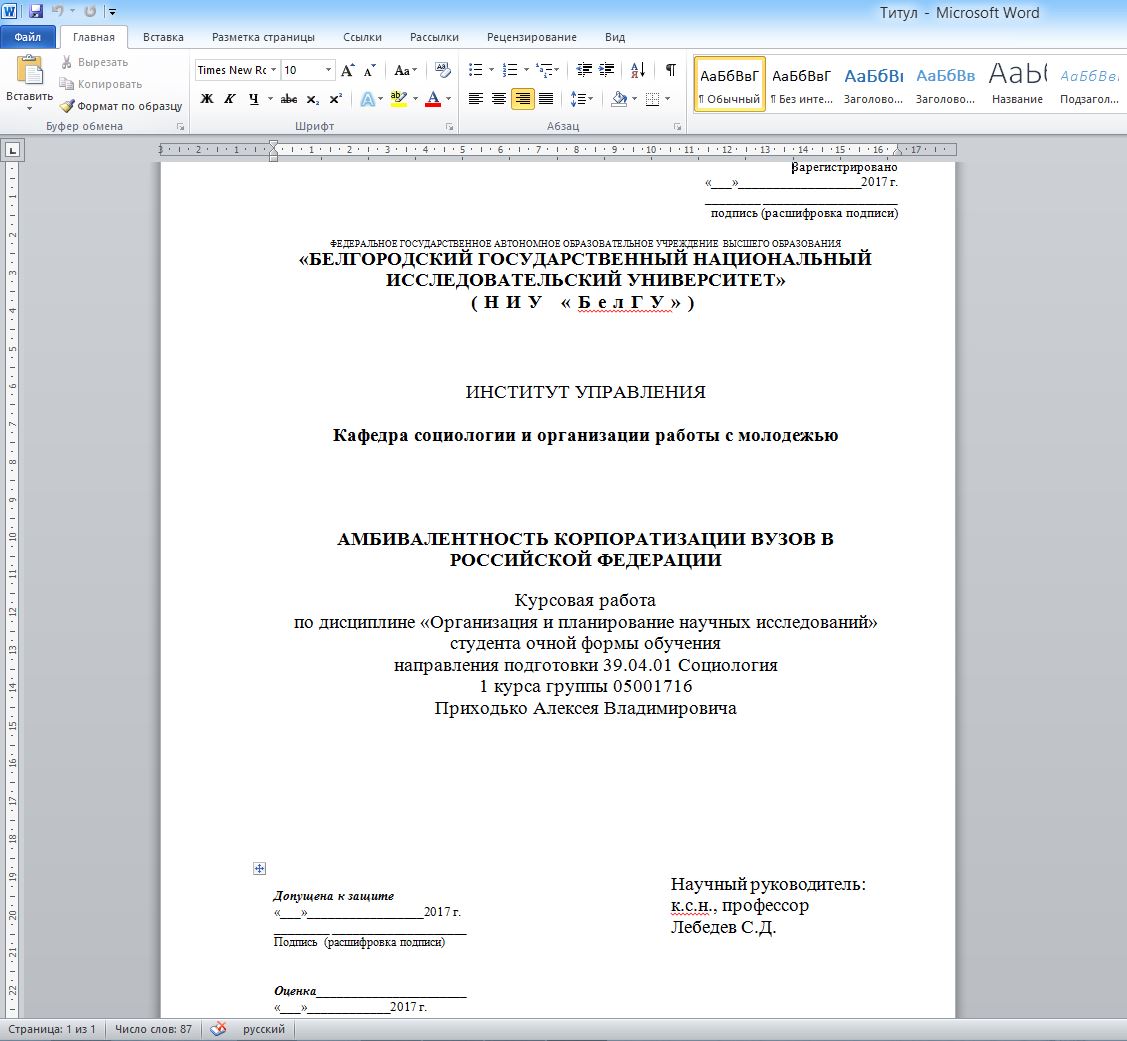Apply subscript formatting
Image resolution: width=1127 pixels, height=1041 pixels.
tap(312, 98)
